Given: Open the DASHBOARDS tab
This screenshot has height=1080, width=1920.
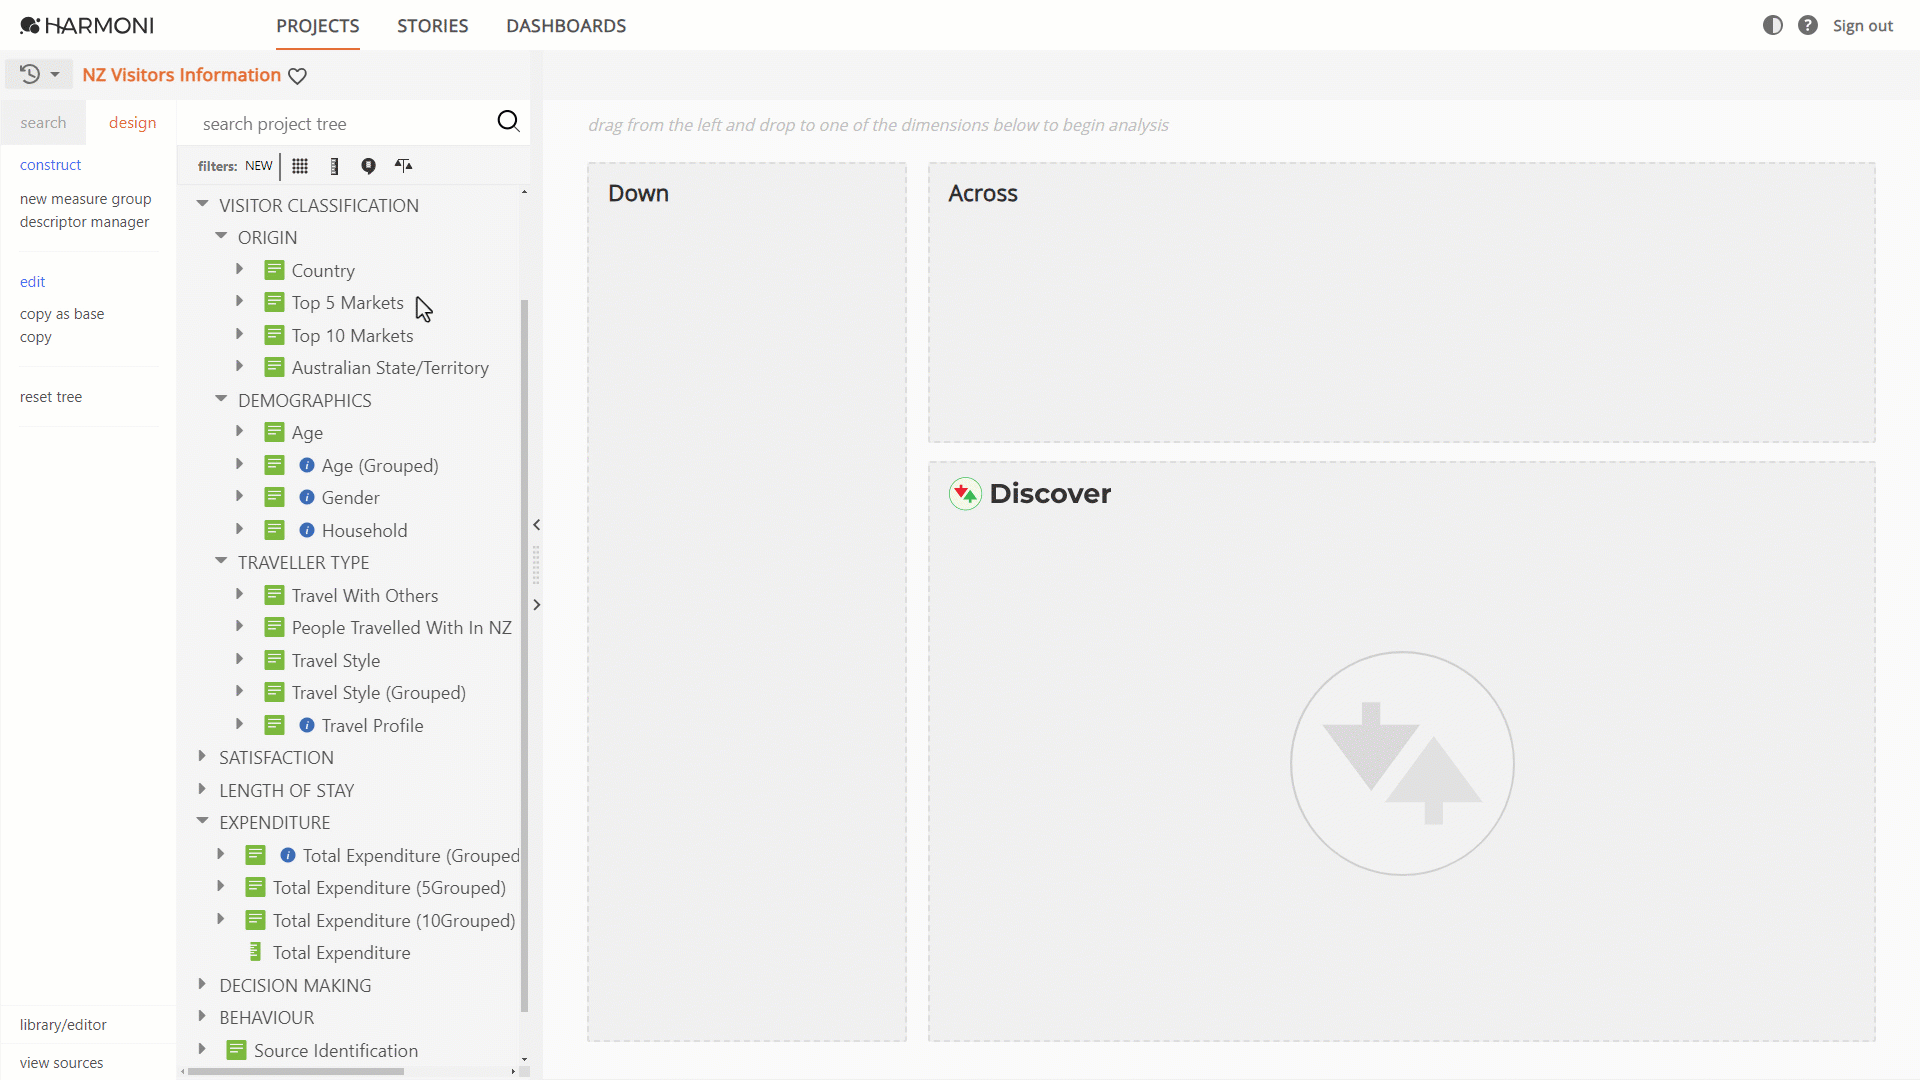Looking at the screenshot, I should 566,26.
